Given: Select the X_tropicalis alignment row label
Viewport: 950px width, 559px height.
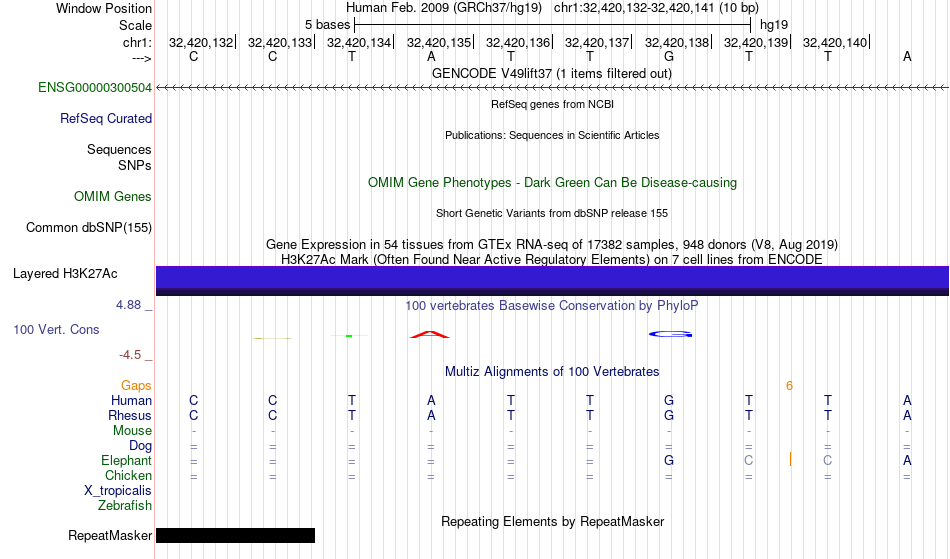Looking at the screenshot, I should [x=118, y=491].
